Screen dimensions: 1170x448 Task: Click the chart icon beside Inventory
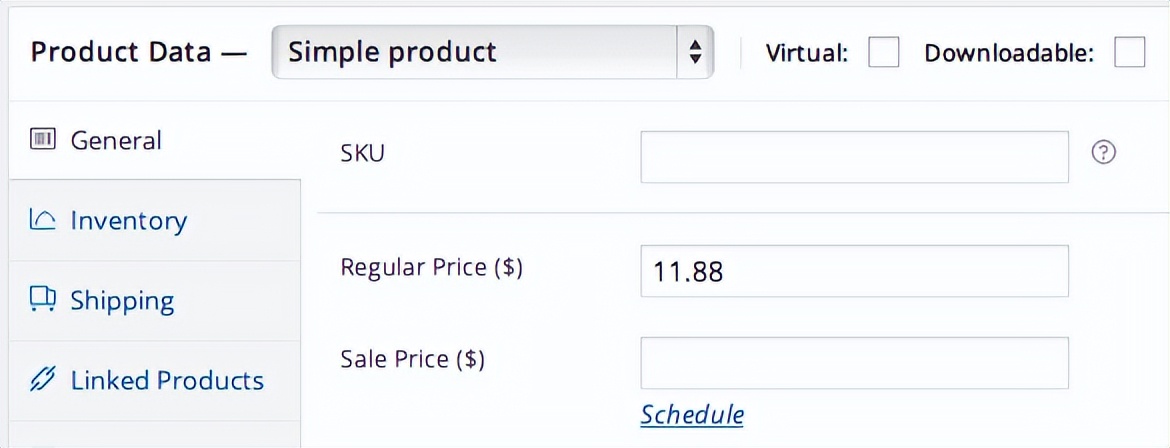click(x=43, y=220)
